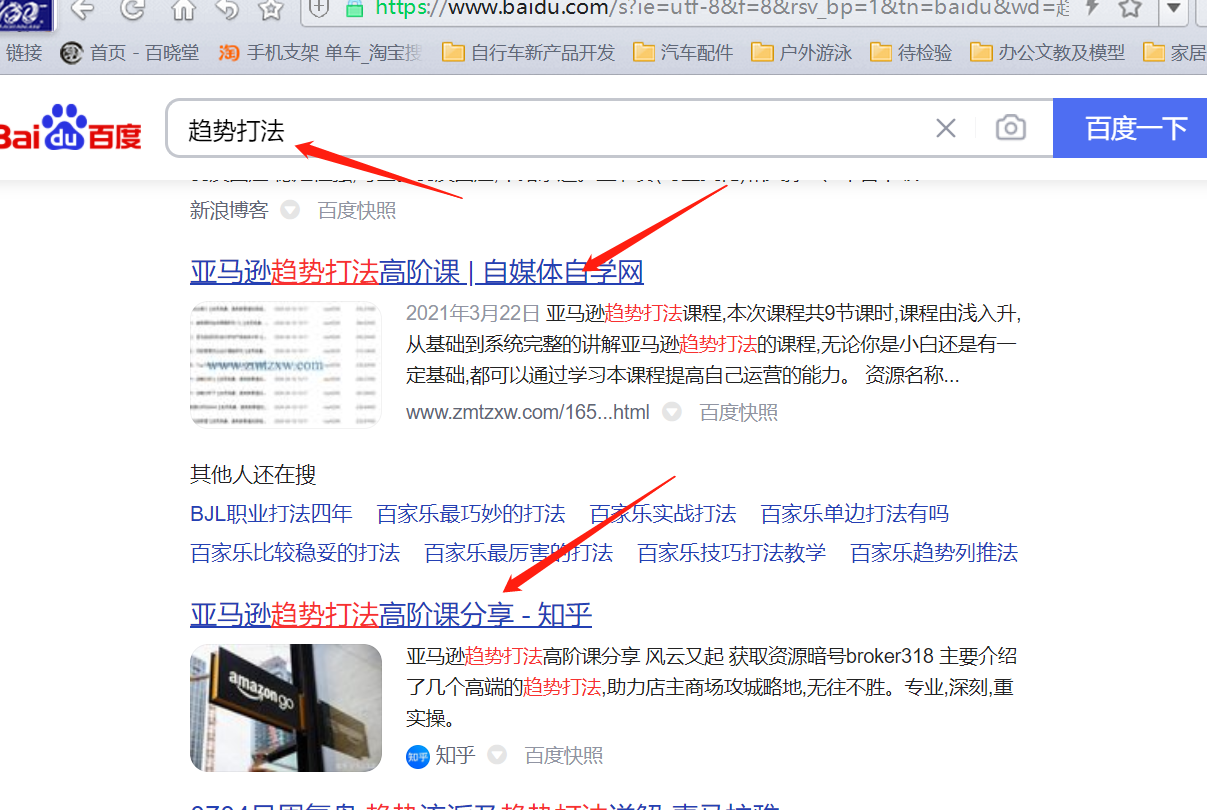
Task: Click the 百度一下 search button
Action: [x=1130, y=128]
